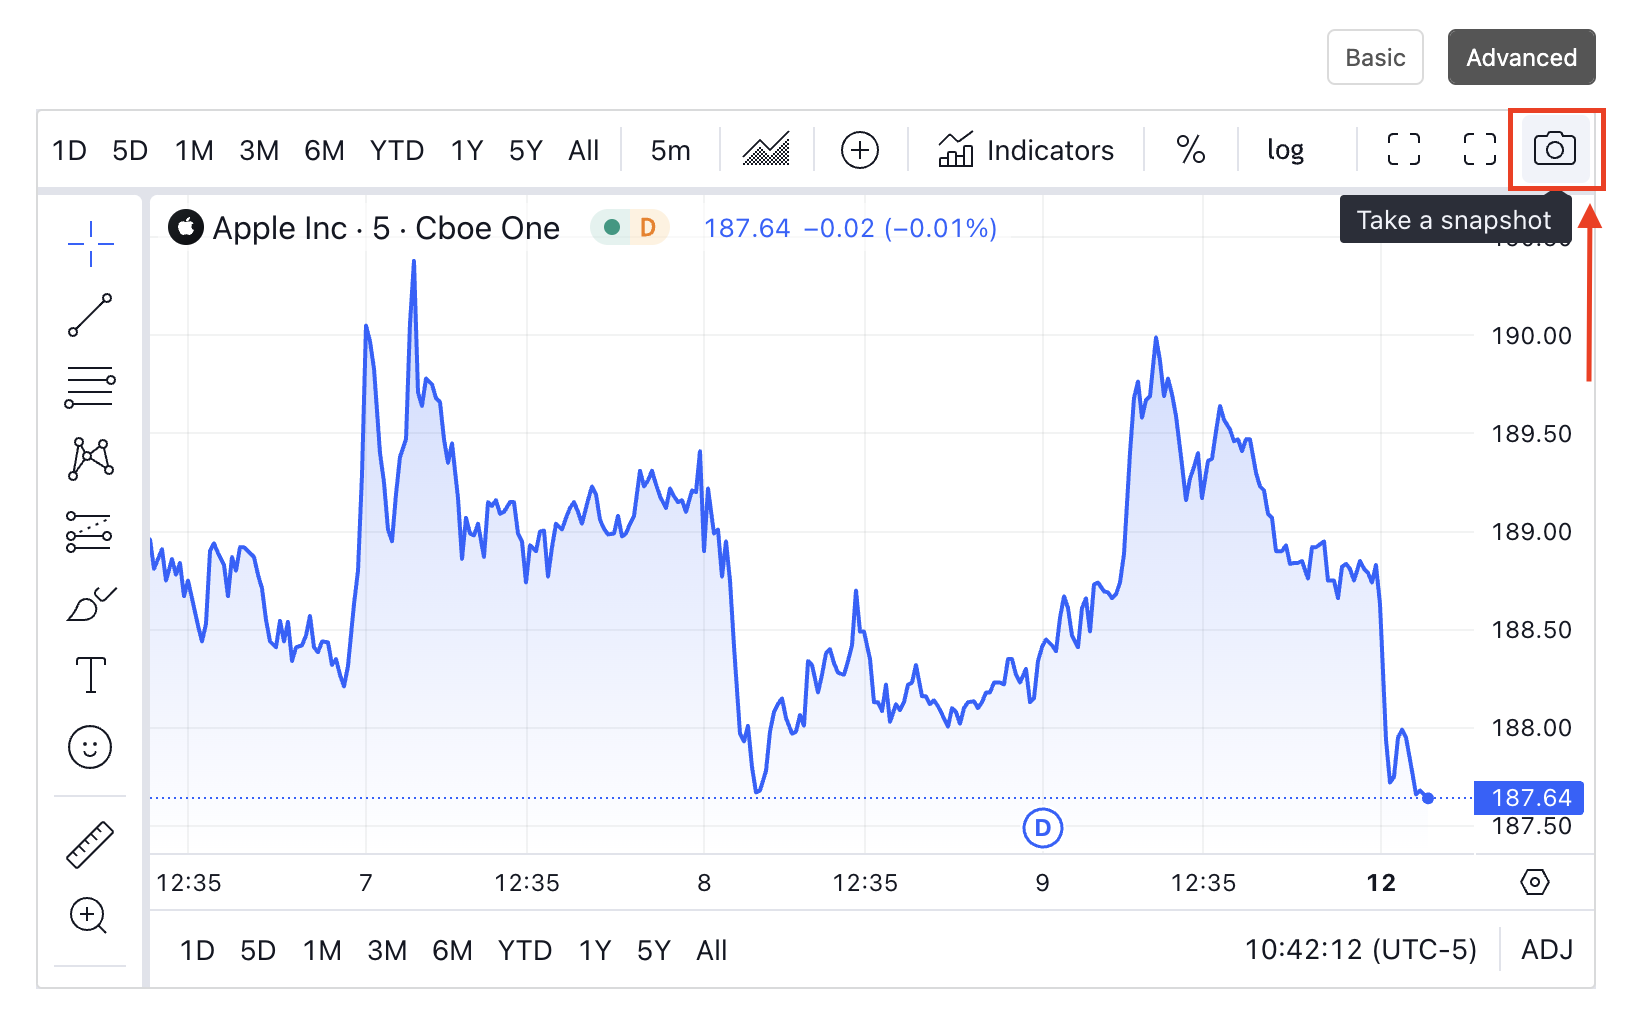Open the chart style selector
1630x1022 pixels.
[x=766, y=150]
